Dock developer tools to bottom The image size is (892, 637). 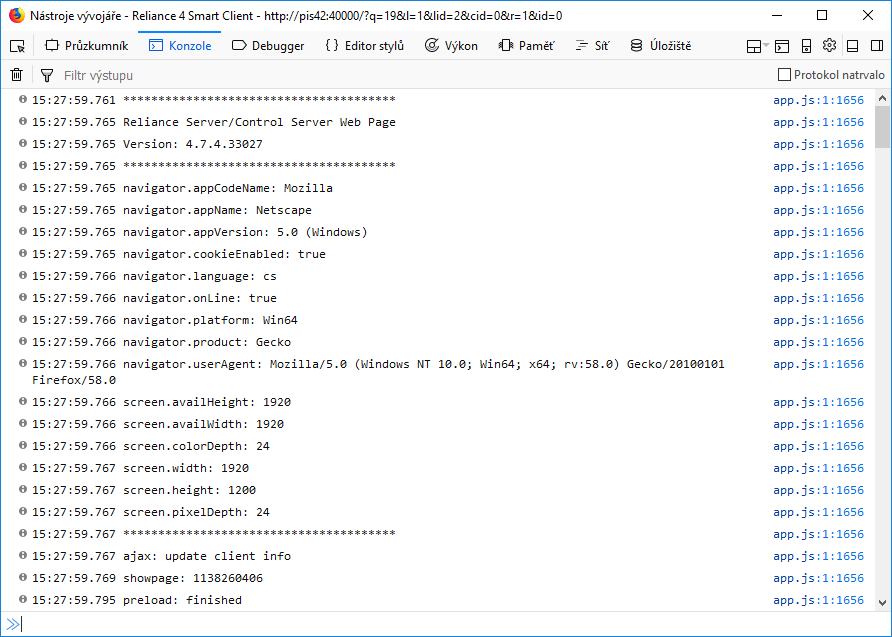852,46
